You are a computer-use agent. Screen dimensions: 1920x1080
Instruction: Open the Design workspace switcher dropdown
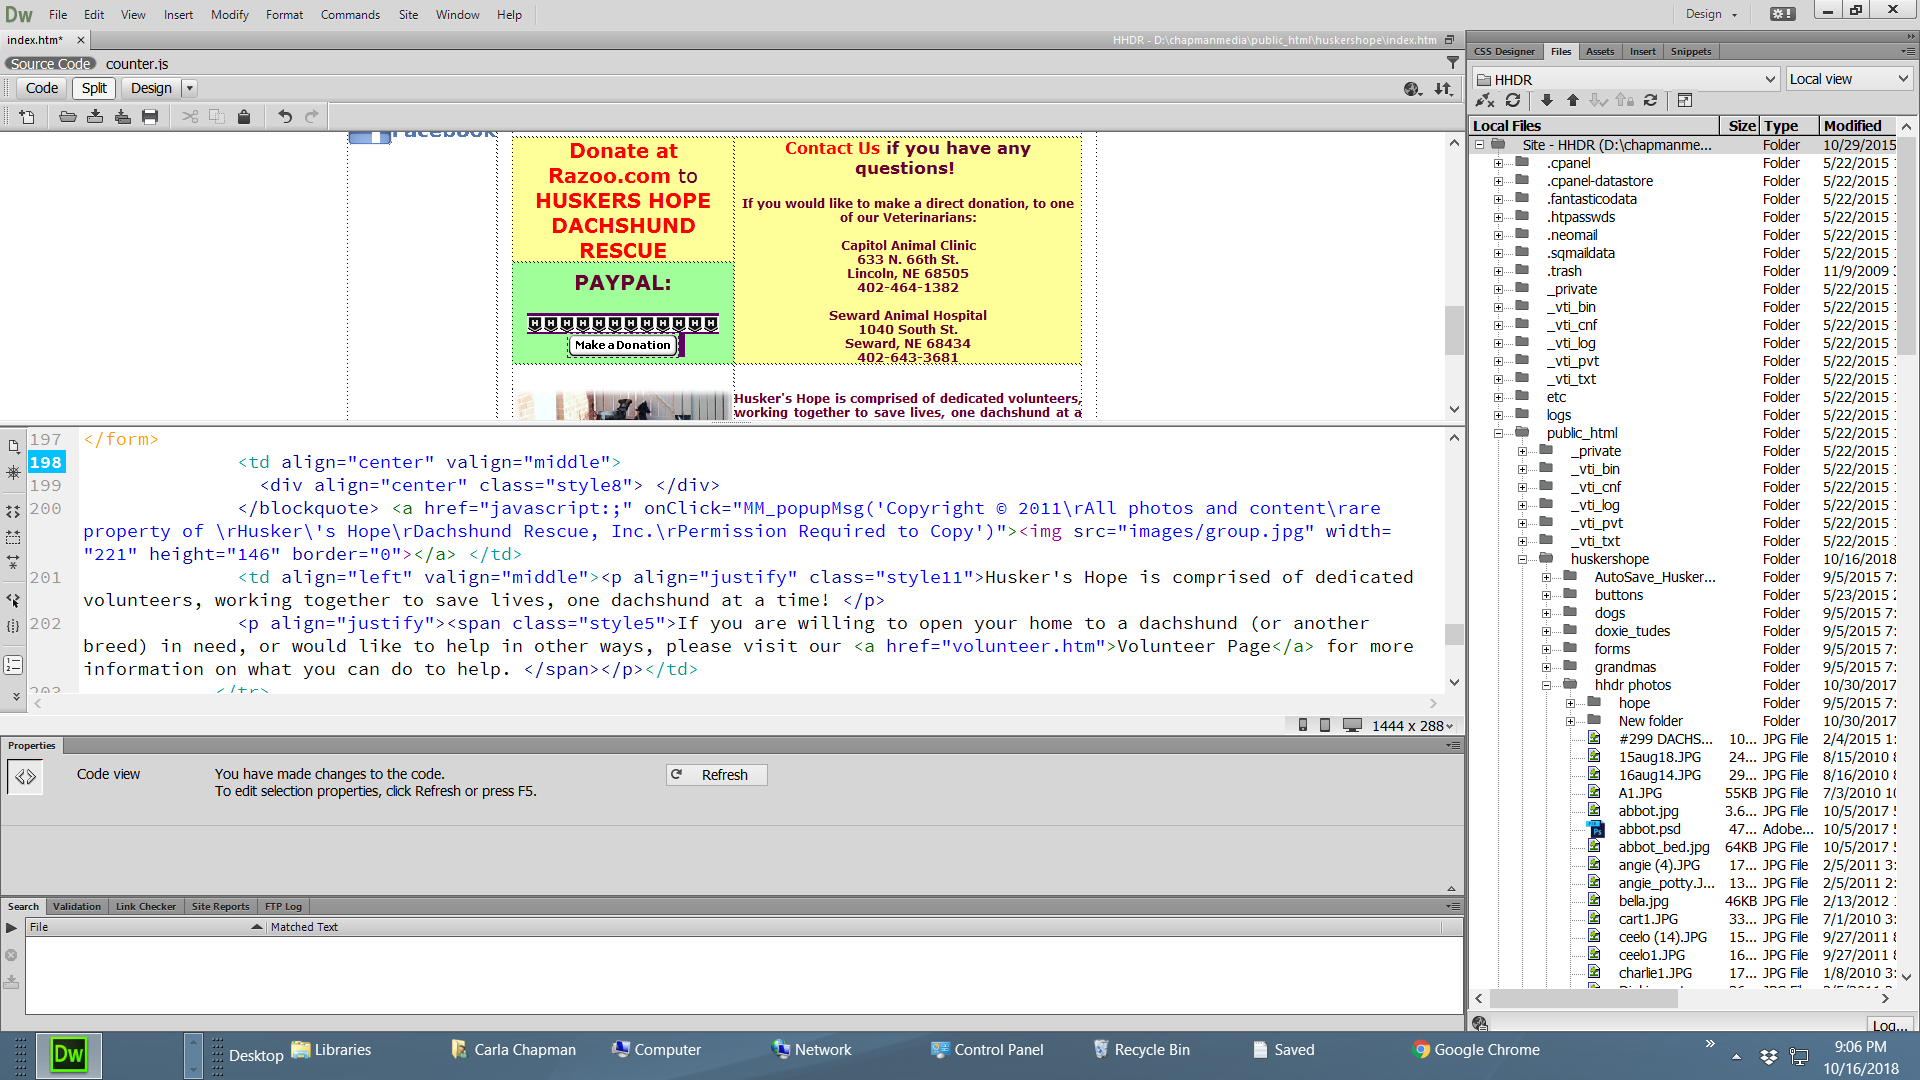[1712, 14]
